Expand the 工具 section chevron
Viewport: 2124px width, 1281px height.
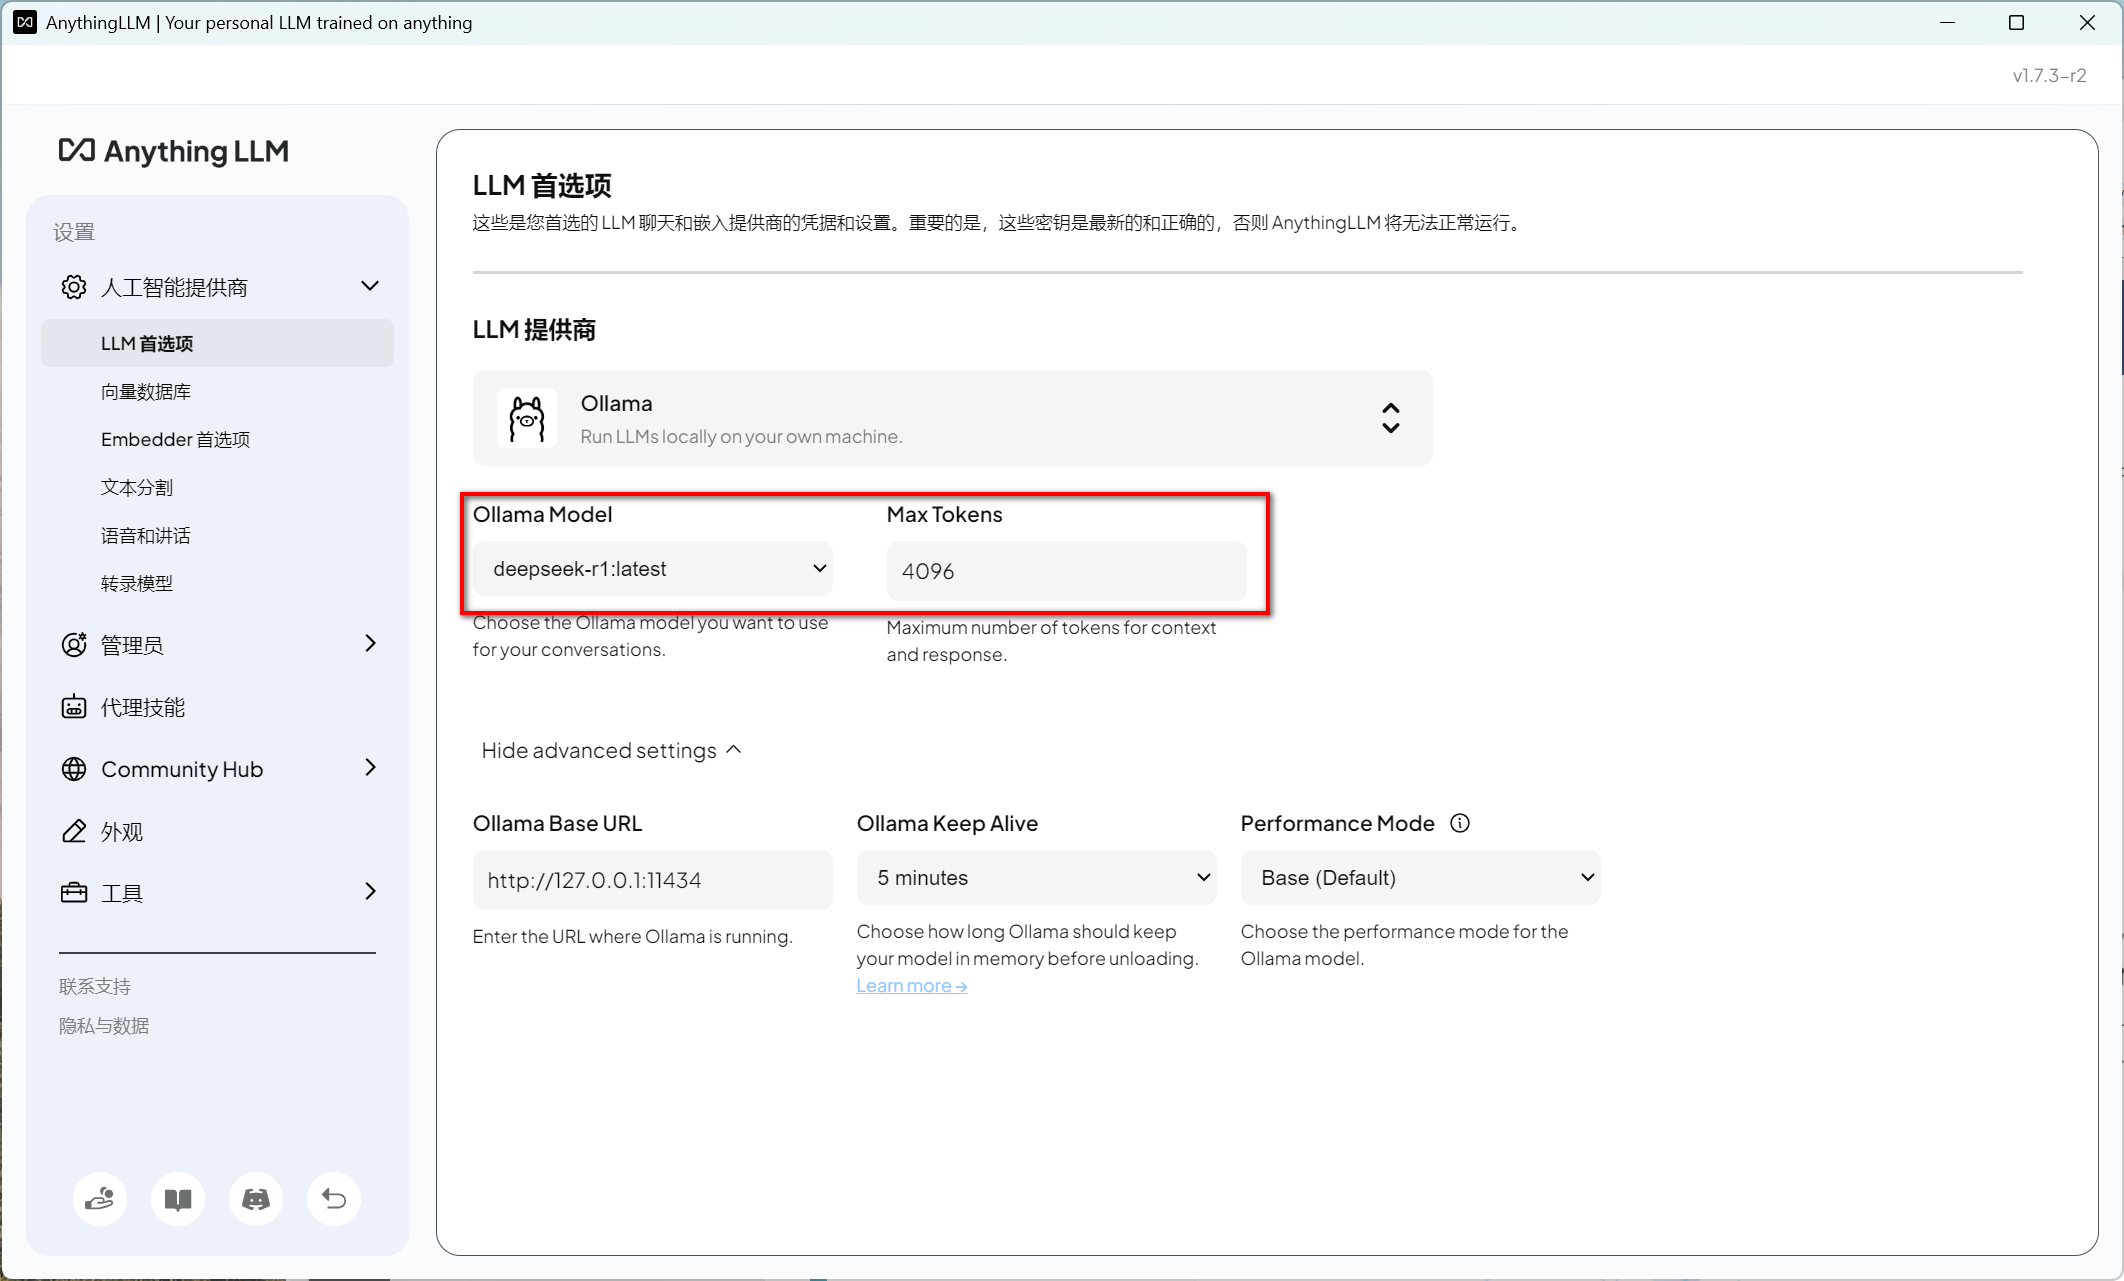[x=371, y=891]
